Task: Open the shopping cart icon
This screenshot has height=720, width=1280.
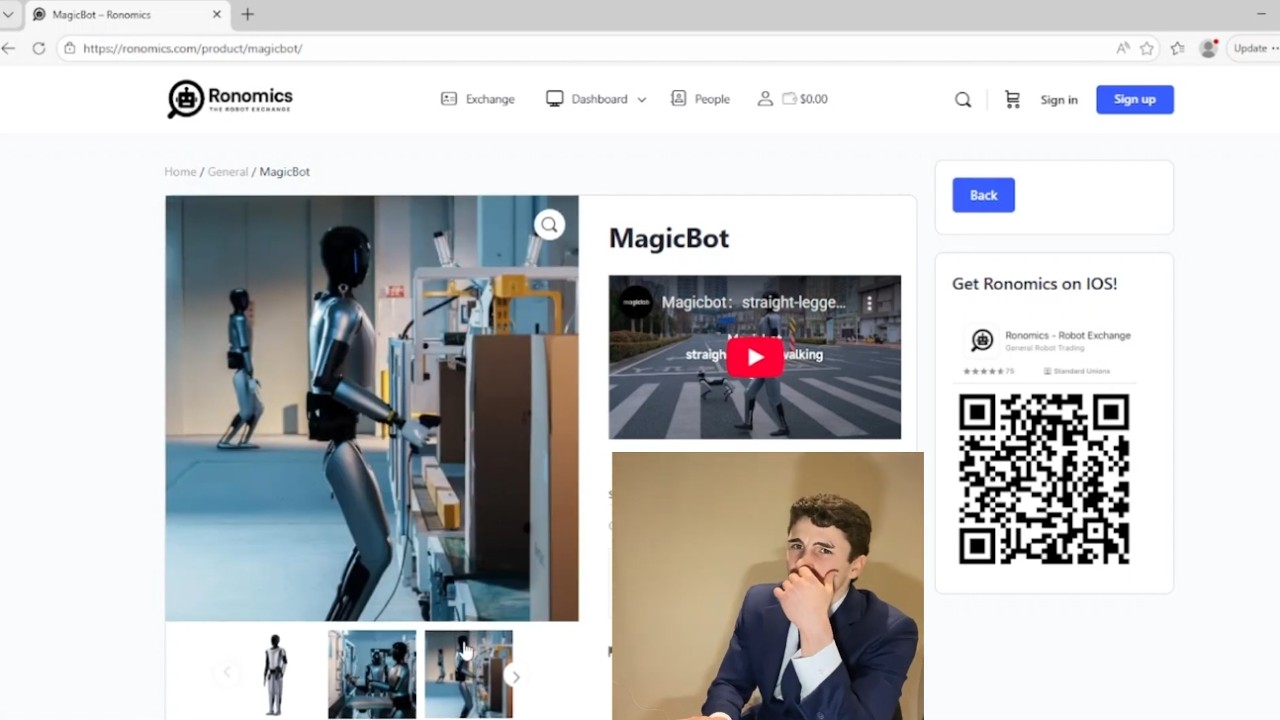Action: [x=1012, y=99]
